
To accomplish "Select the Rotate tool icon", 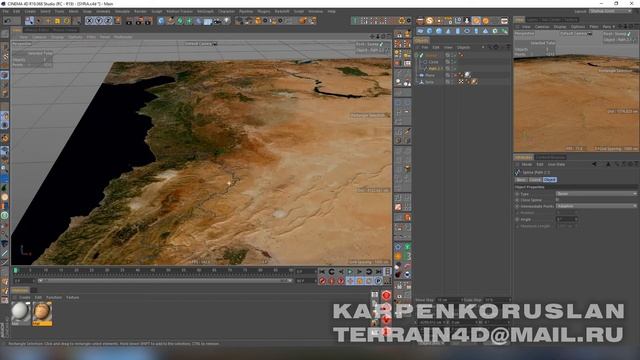I will pyautogui.click(x=67, y=21).
